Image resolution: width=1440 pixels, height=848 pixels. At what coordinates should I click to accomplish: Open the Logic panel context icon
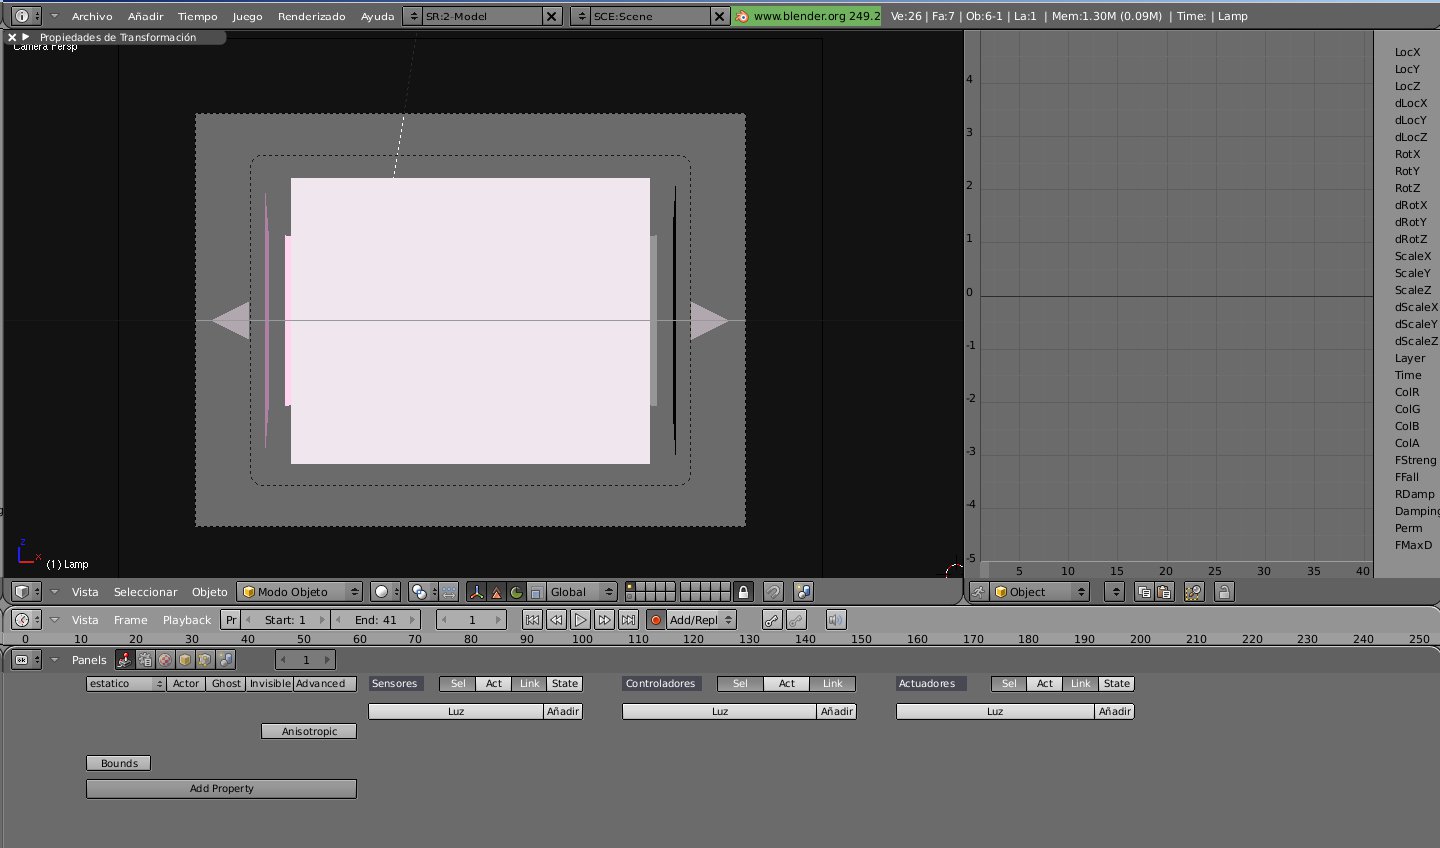(125, 660)
